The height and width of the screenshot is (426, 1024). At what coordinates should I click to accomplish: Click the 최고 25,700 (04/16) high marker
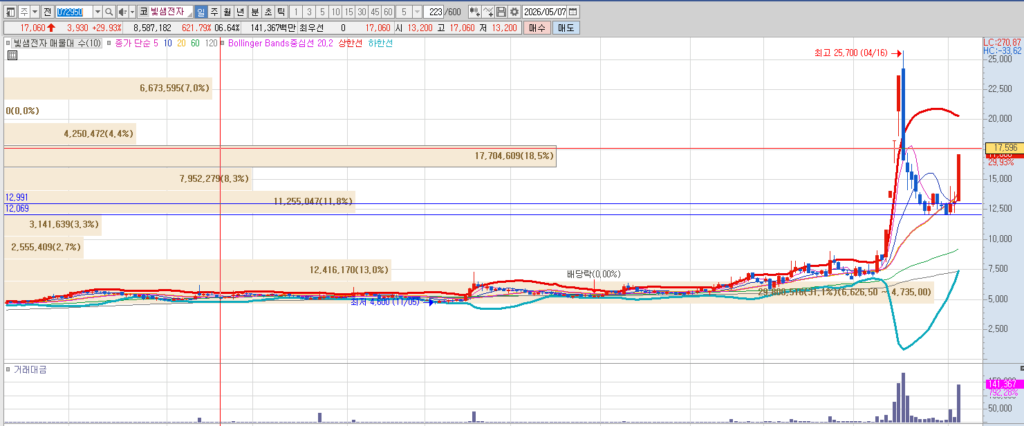point(856,53)
